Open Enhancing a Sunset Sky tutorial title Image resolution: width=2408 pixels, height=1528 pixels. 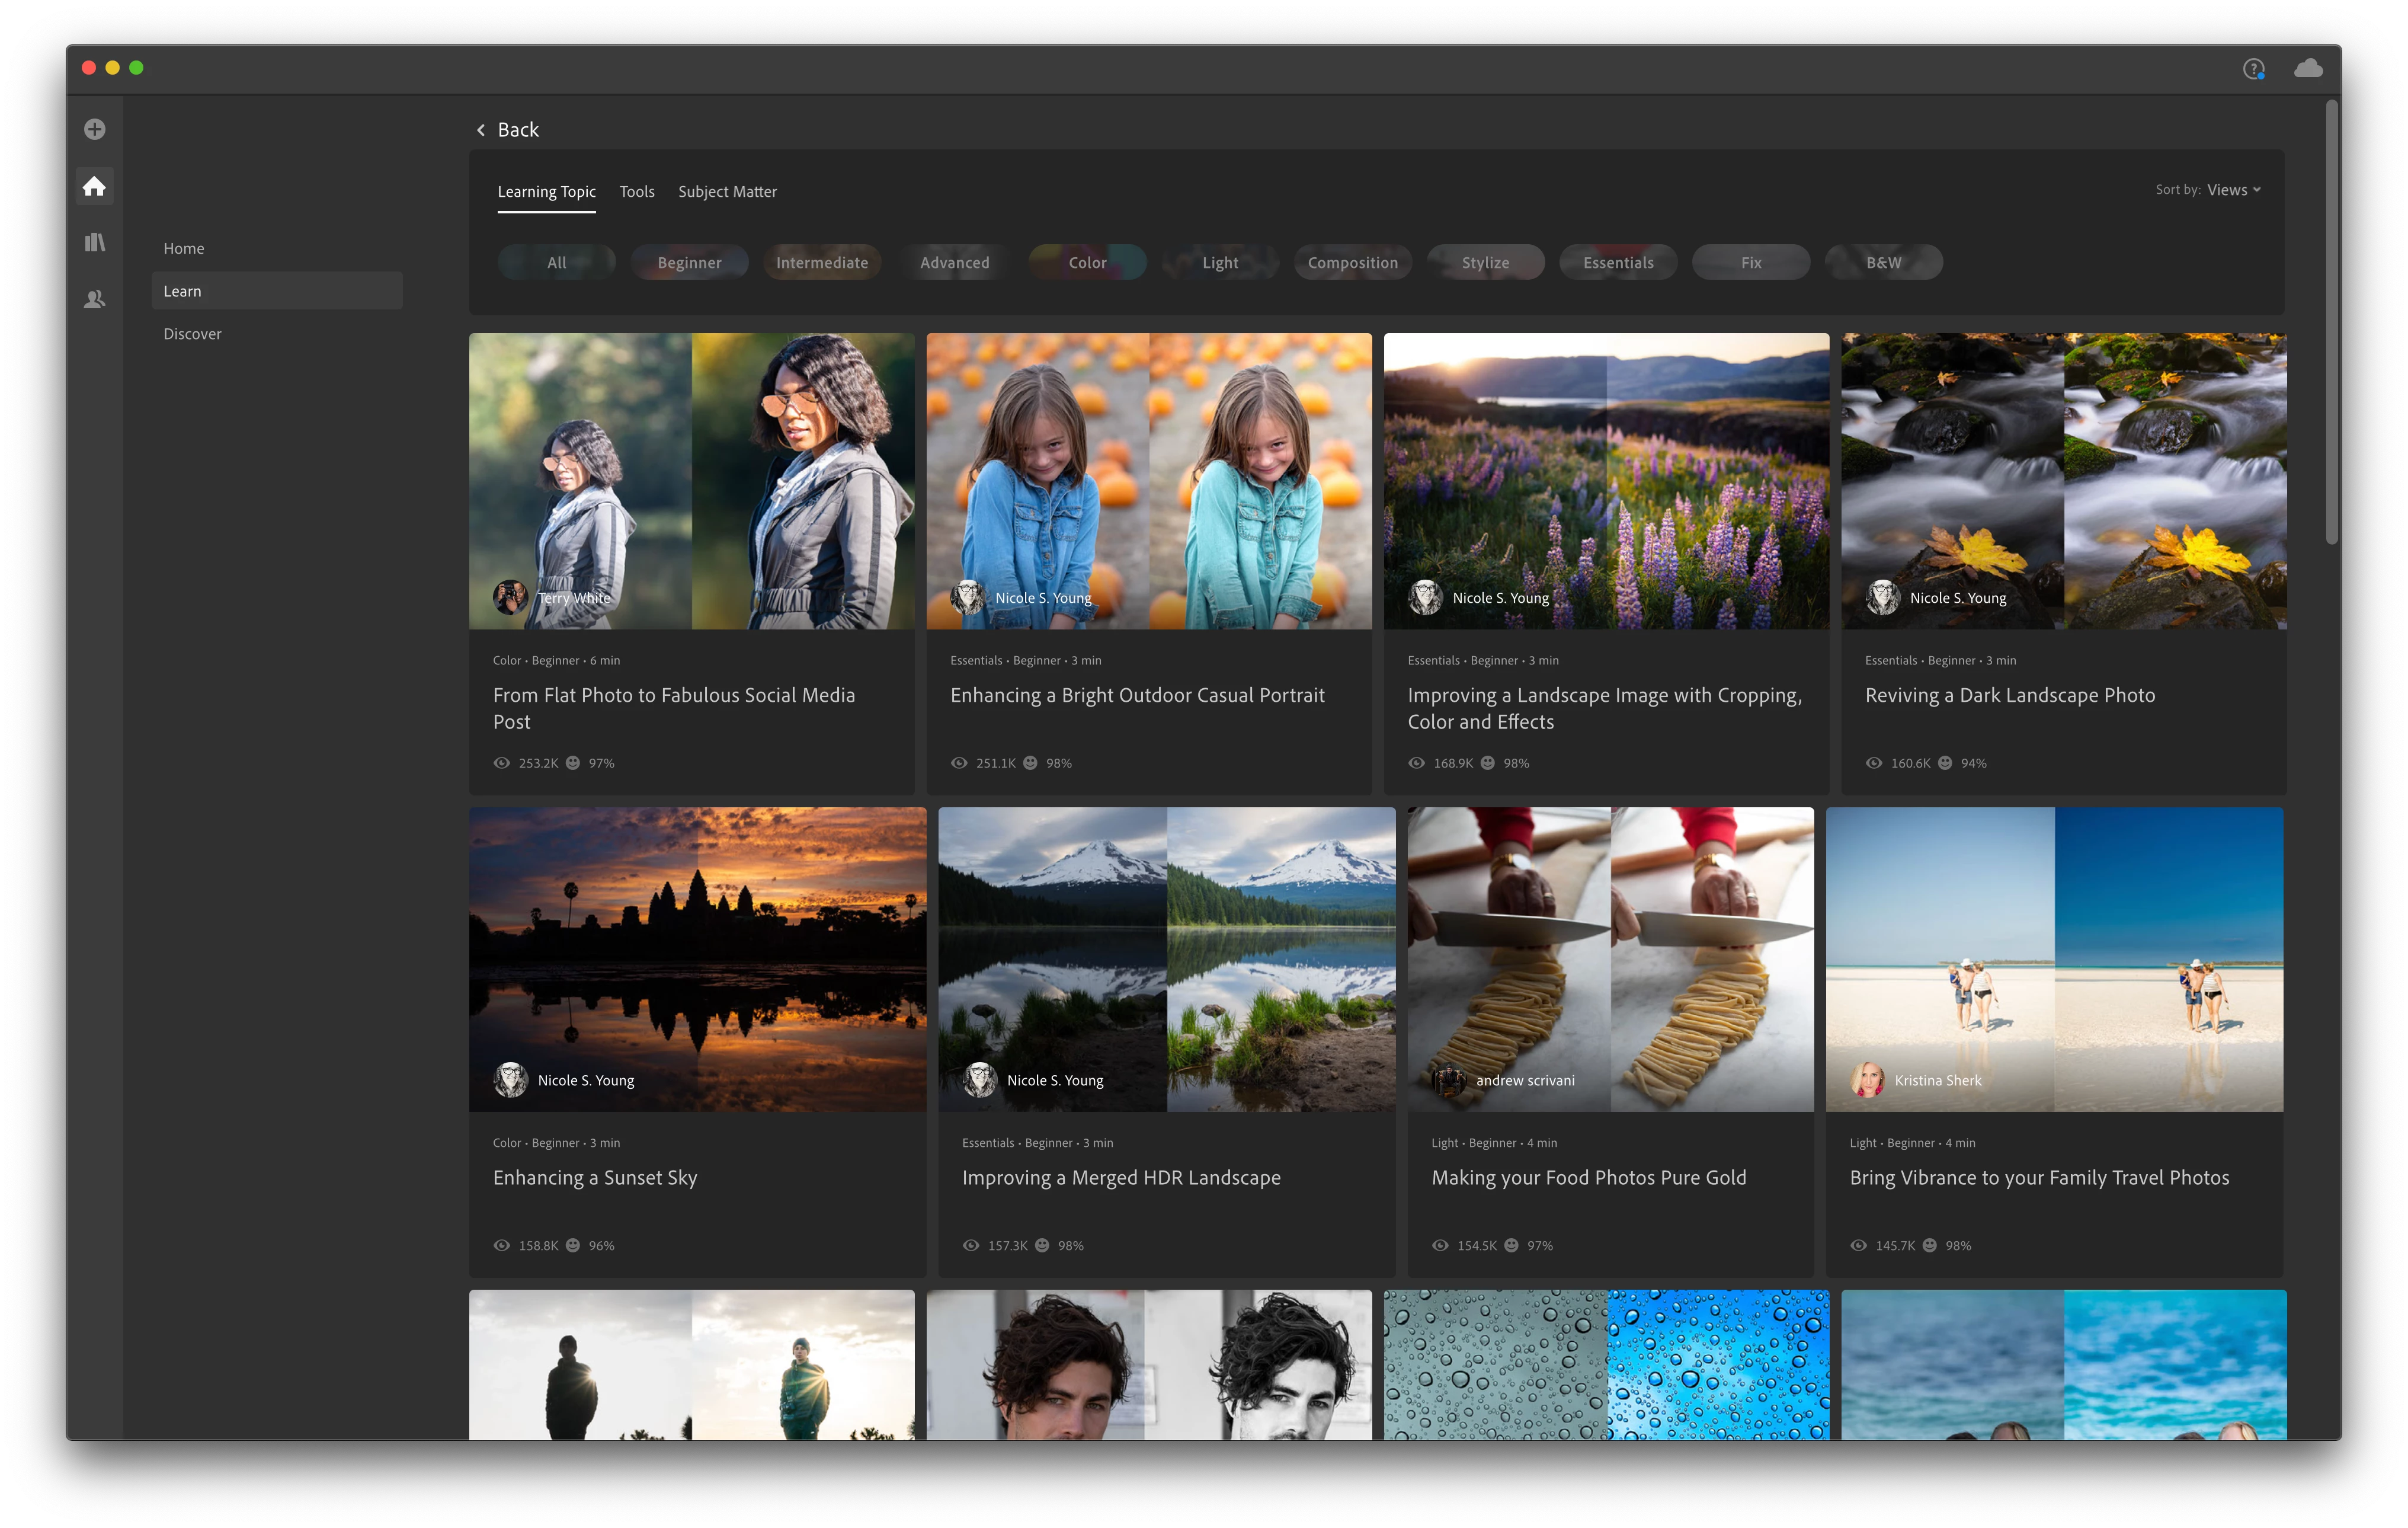coord(595,1177)
